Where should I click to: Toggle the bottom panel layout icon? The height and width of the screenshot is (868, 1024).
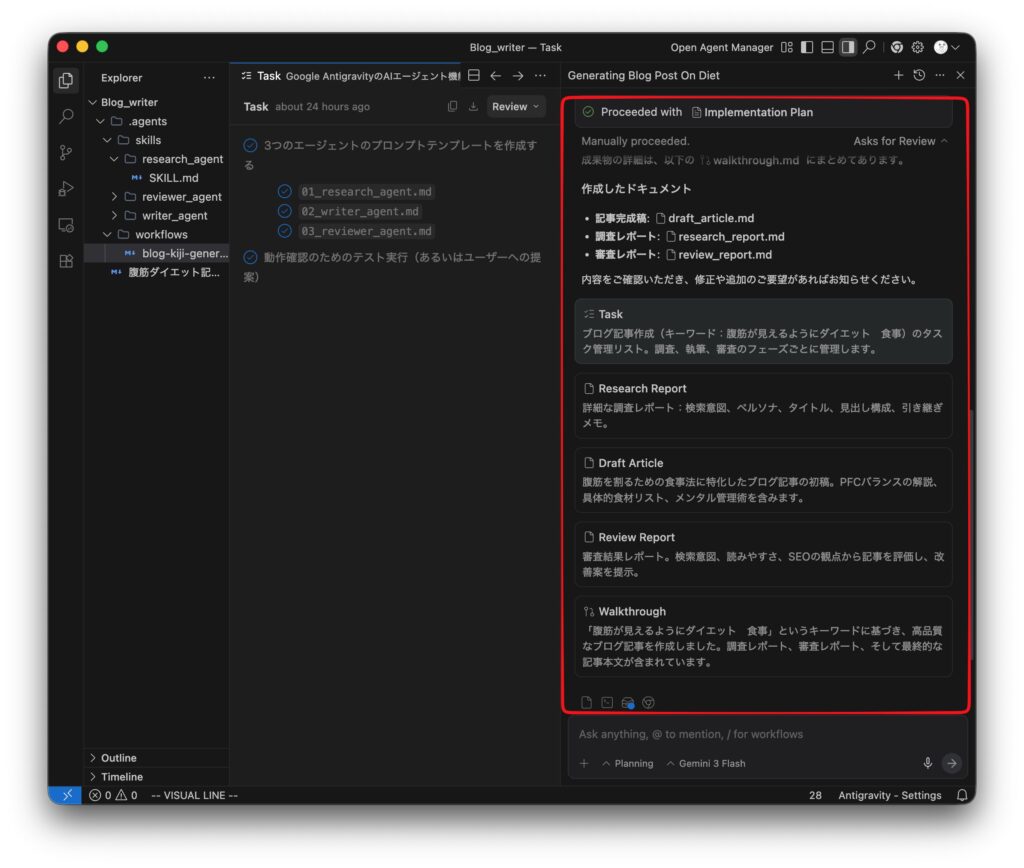click(827, 47)
